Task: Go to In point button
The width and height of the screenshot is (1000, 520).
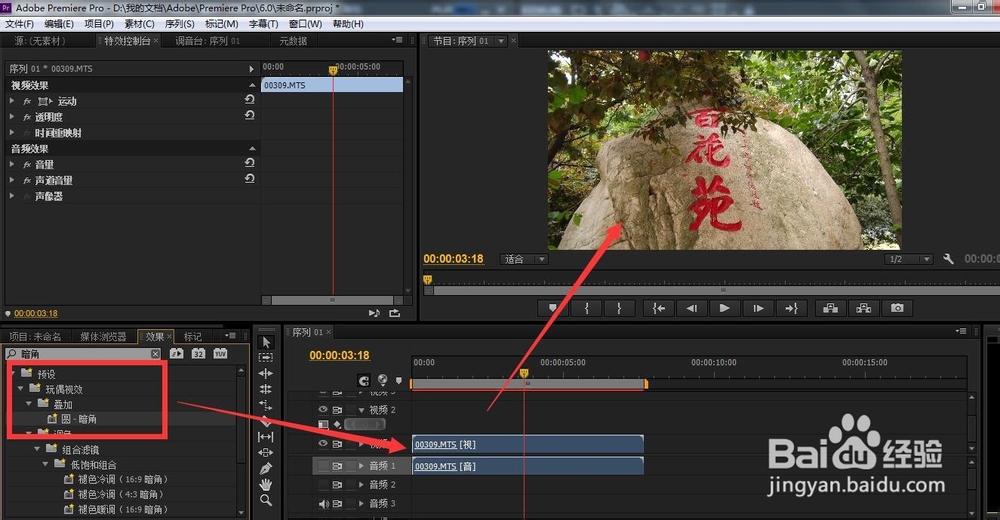Action: (x=658, y=308)
